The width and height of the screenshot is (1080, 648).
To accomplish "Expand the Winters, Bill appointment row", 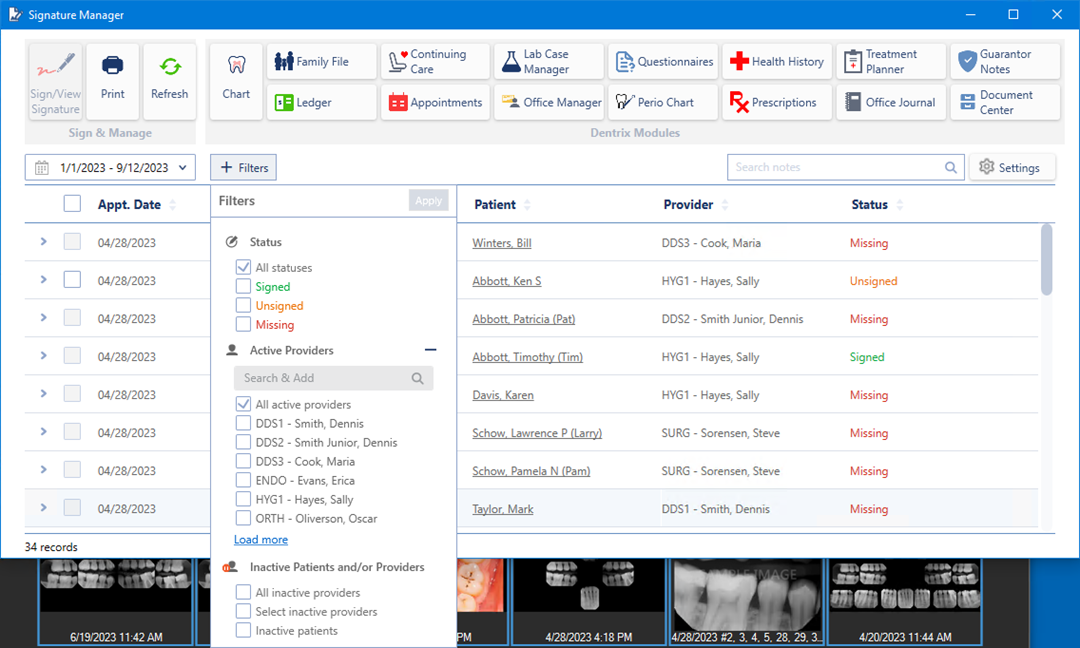I will pos(43,242).
